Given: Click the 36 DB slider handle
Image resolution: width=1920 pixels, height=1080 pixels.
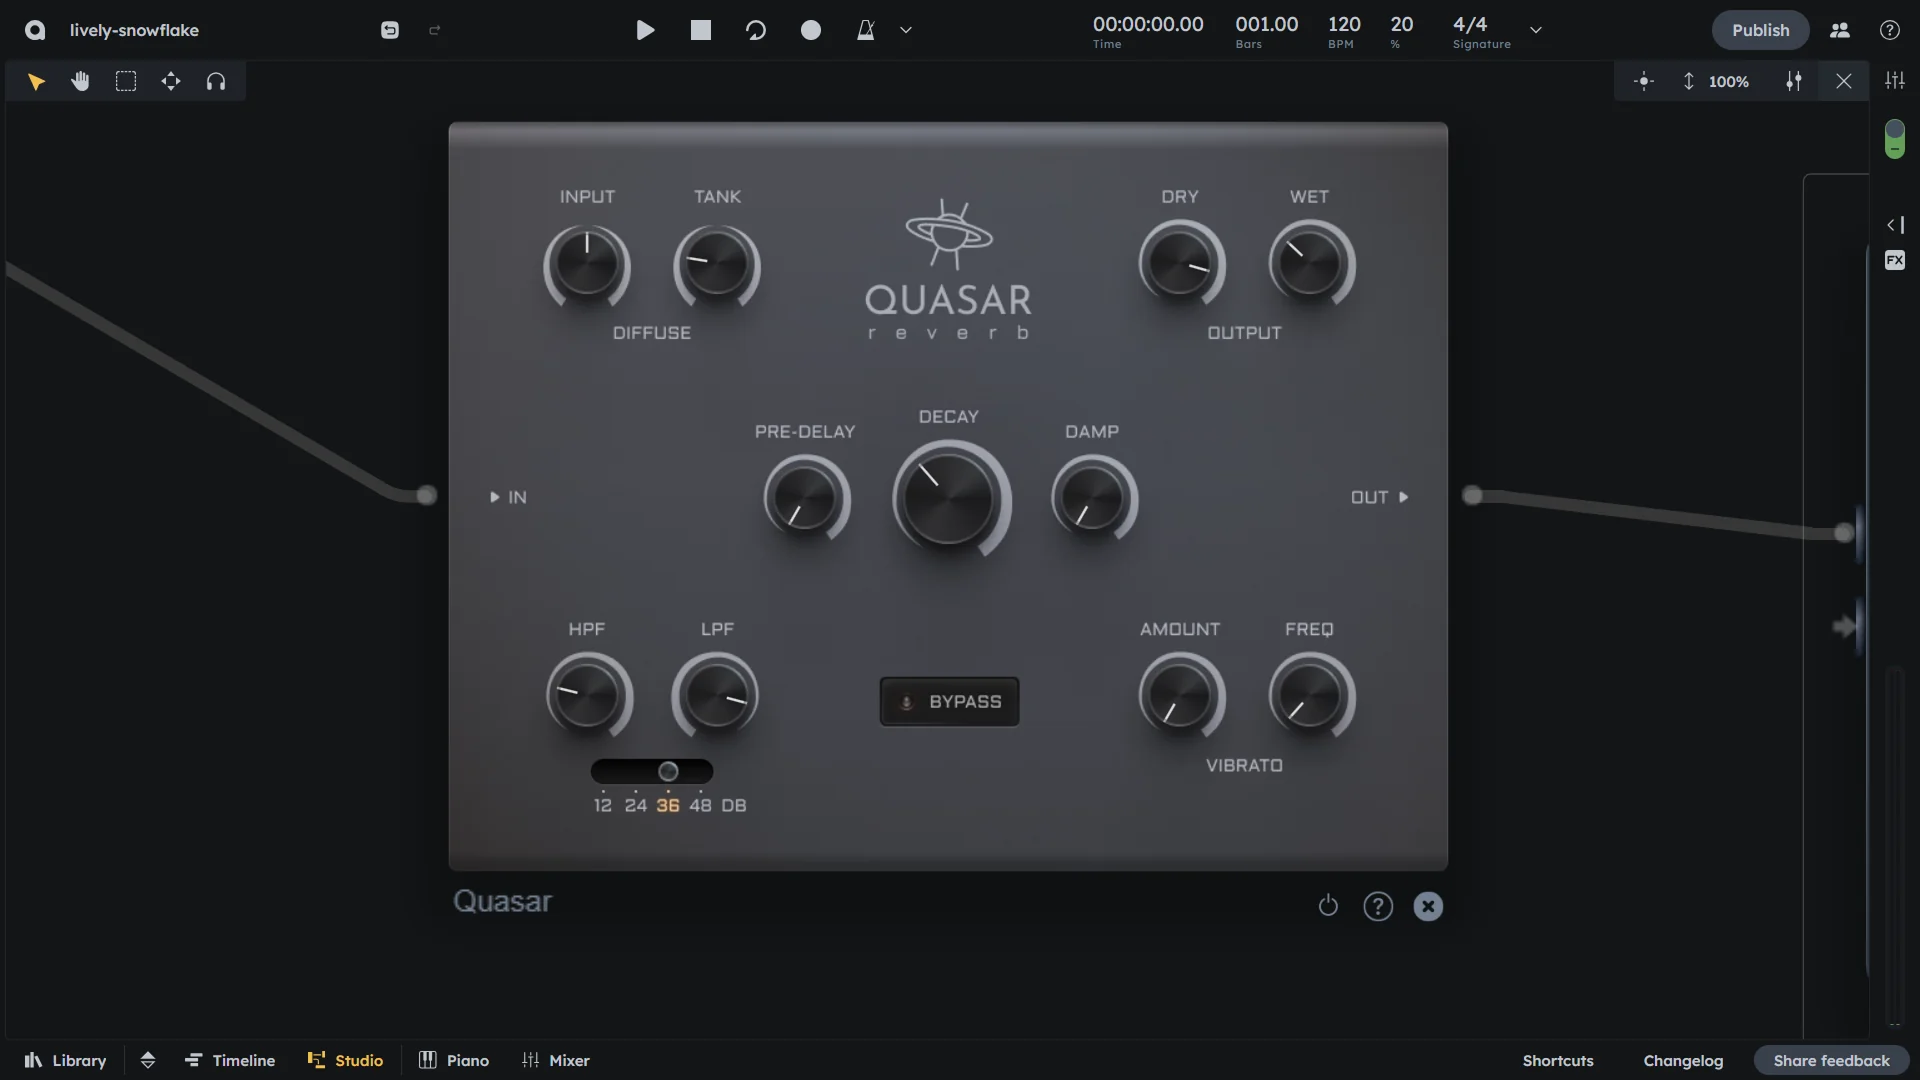Looking at the screenshot, I should click(666, 770).
